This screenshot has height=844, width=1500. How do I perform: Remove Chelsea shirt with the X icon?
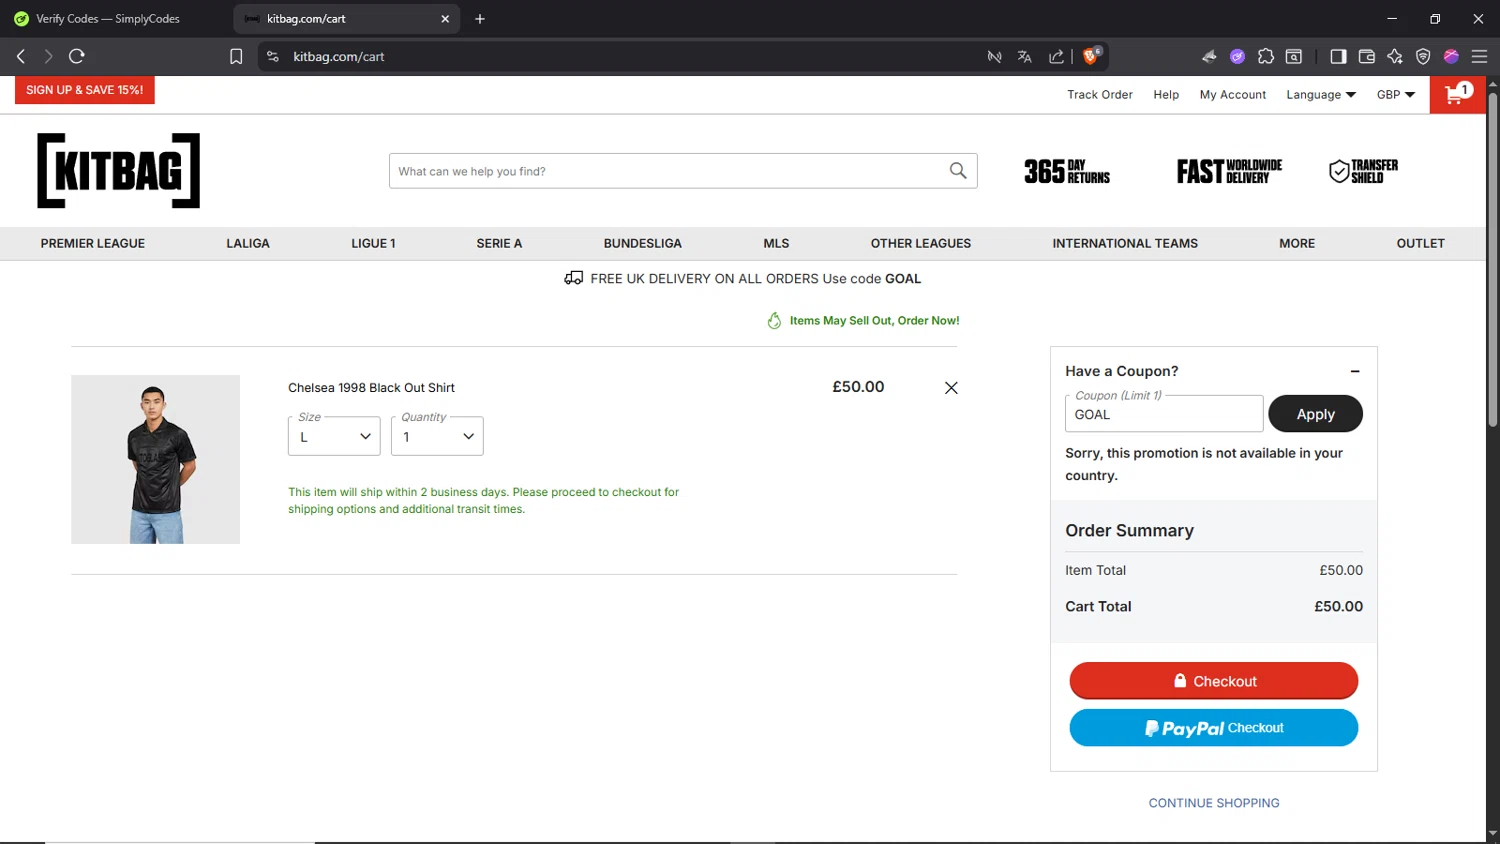tap(951, 388)
